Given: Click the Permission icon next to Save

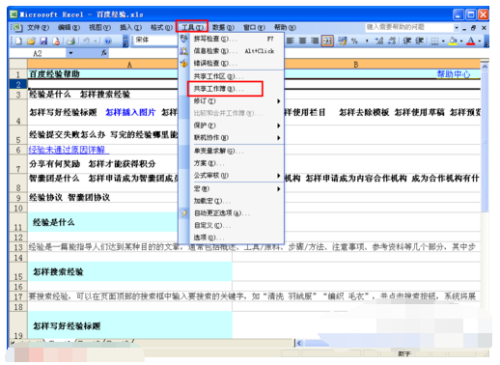Looking at the screenshot, I should click(56, 41).
